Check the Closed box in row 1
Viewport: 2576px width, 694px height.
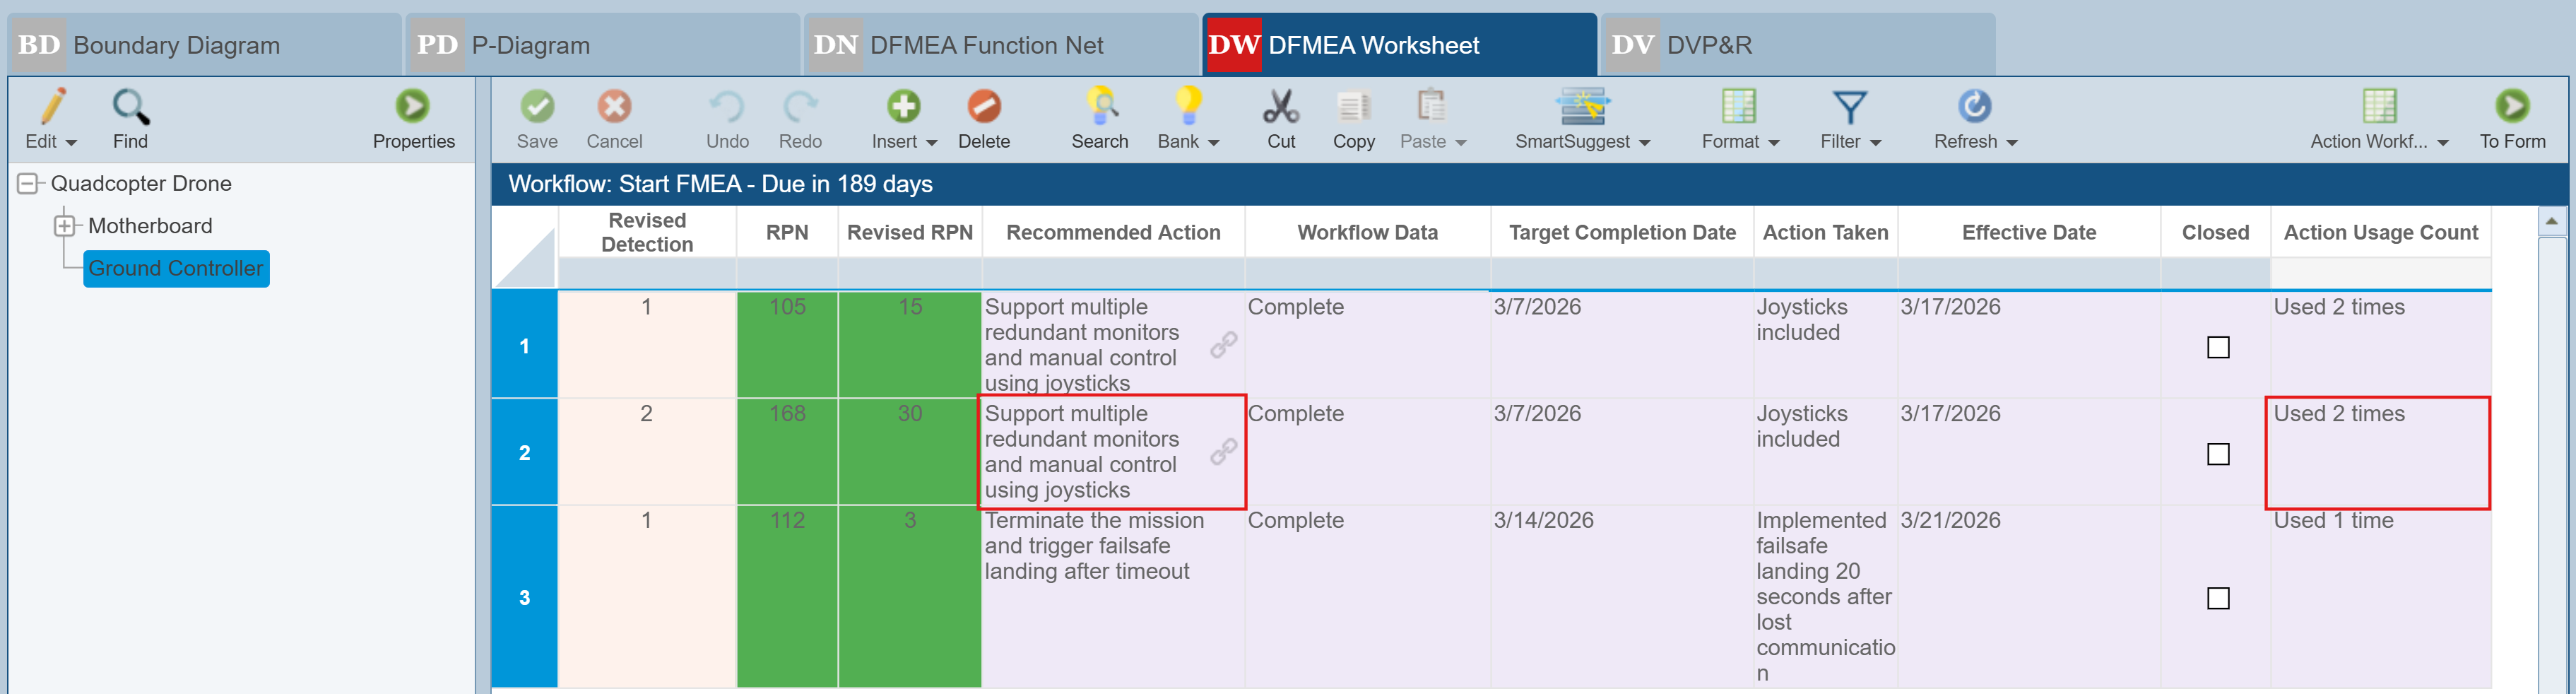(x=2217, y=348)
